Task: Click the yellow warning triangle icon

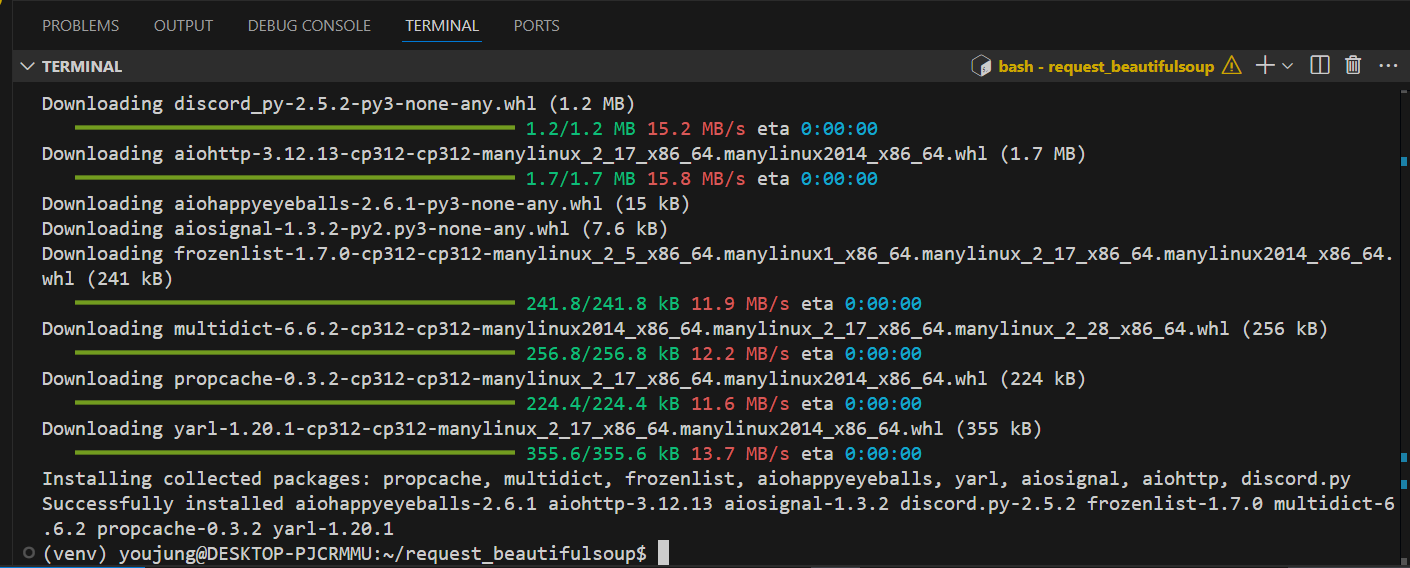Action: click(1231, 66)
